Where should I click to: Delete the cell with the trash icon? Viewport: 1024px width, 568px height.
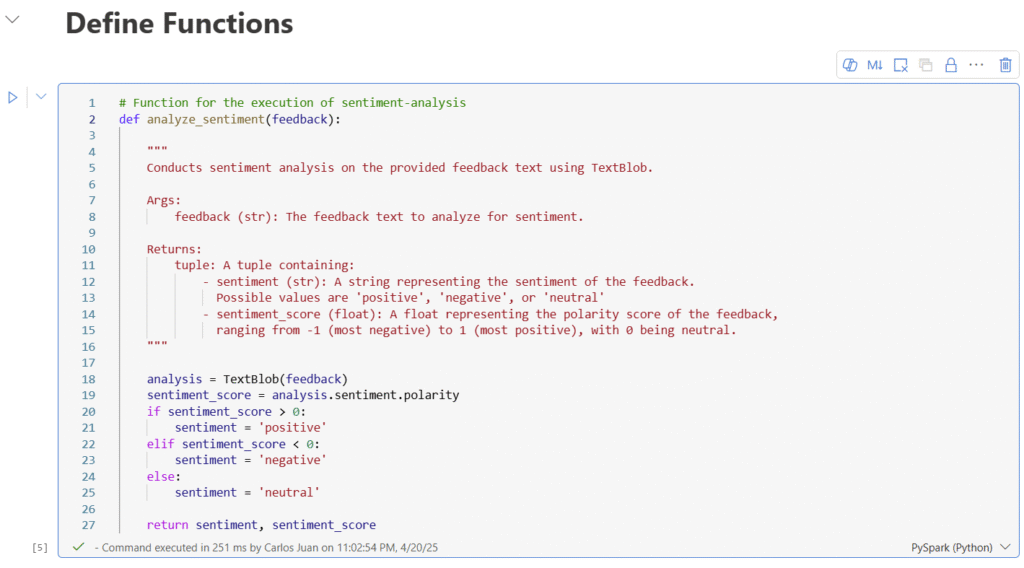[1006, 65]
